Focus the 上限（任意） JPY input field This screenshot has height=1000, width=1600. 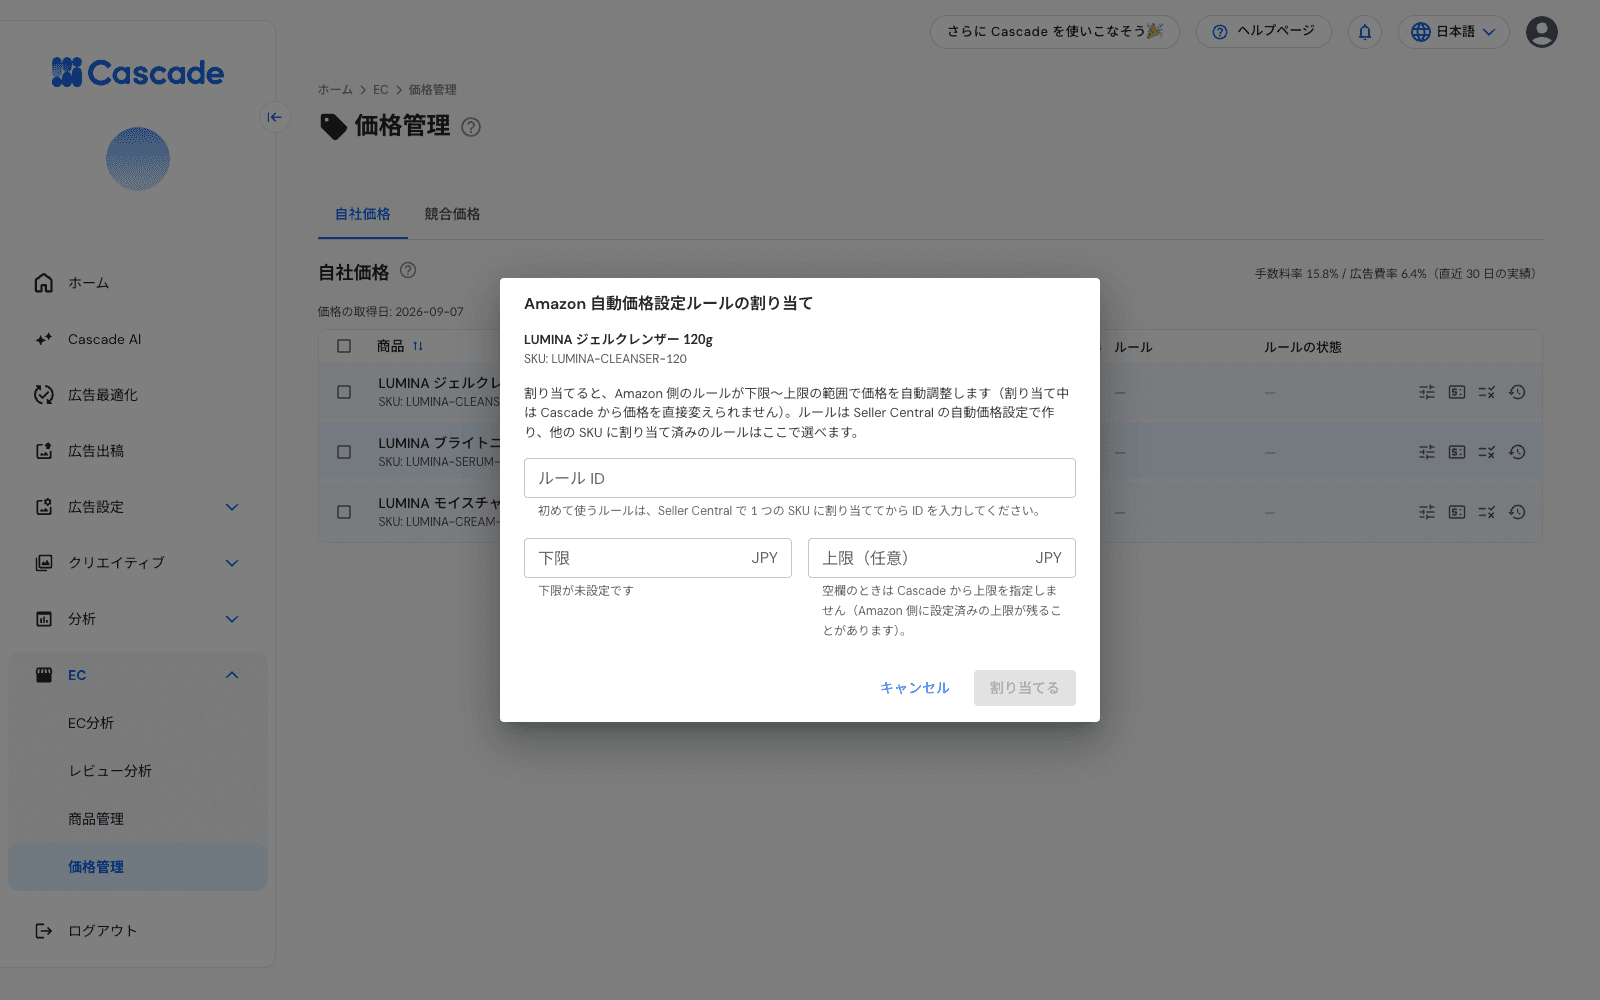click(x=942, y=558)
